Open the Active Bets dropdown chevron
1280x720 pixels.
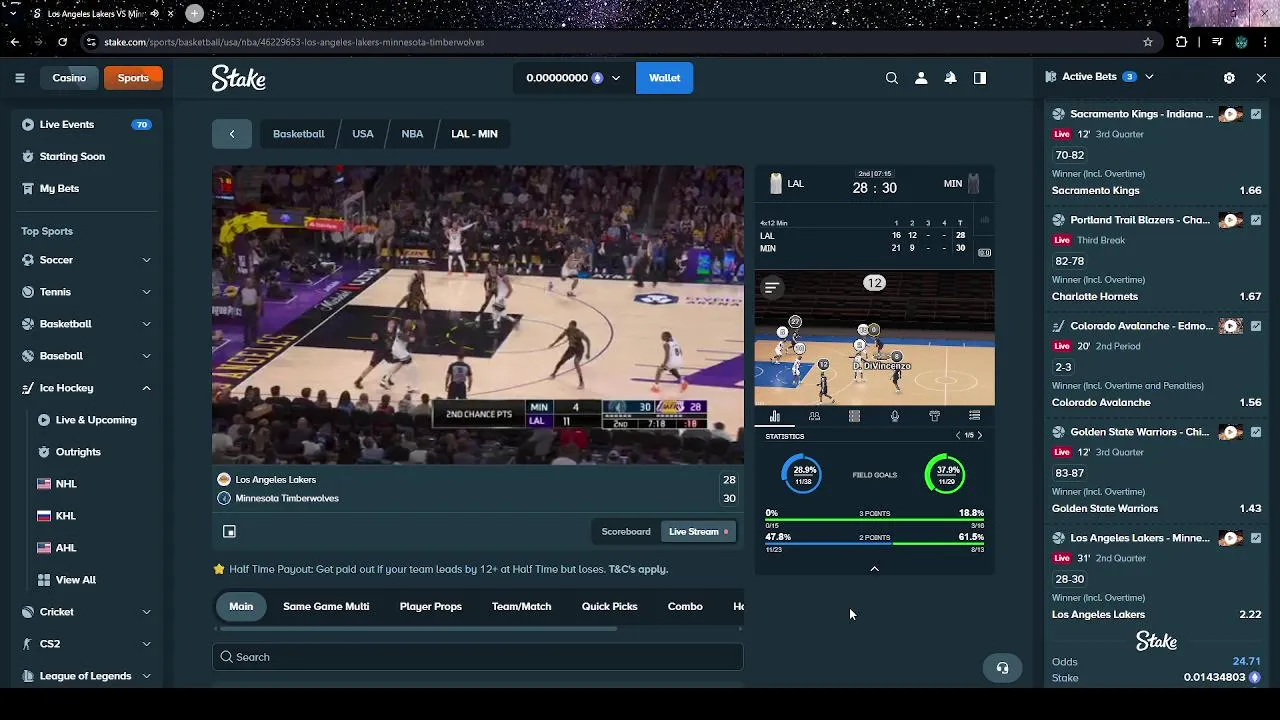tap(1149, 77)
